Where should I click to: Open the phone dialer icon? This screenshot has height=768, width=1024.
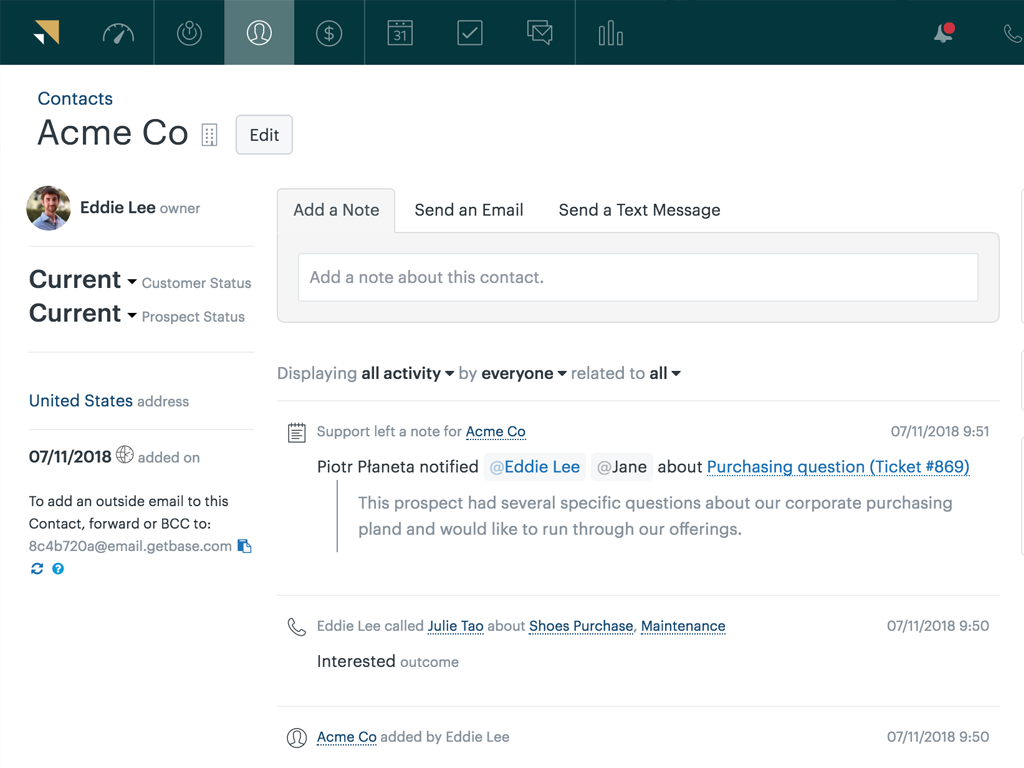coord(1012,32)
